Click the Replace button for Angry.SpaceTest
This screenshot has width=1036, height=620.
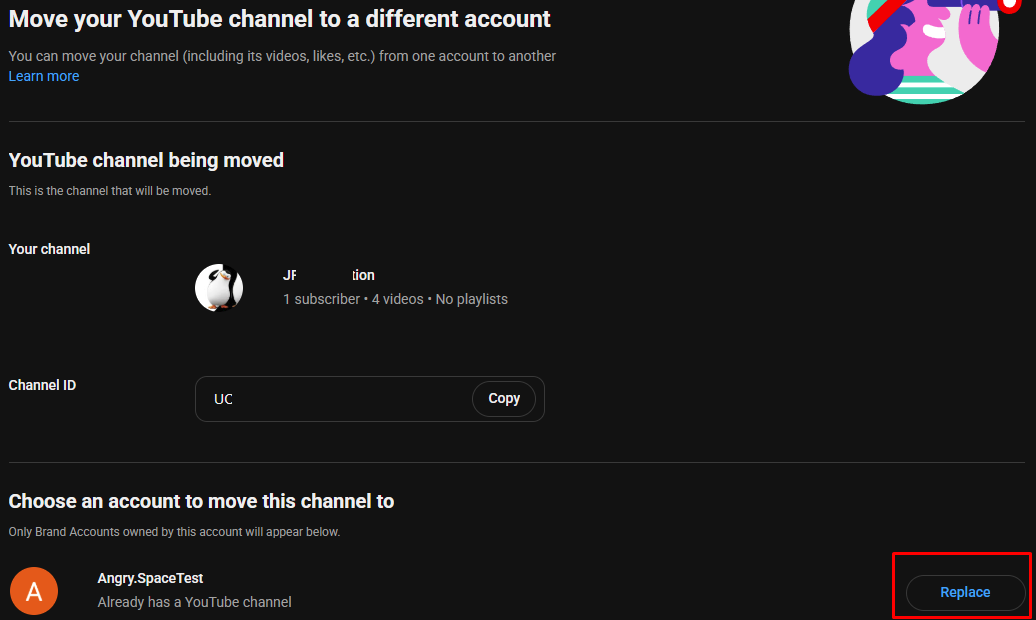(965, 592)
